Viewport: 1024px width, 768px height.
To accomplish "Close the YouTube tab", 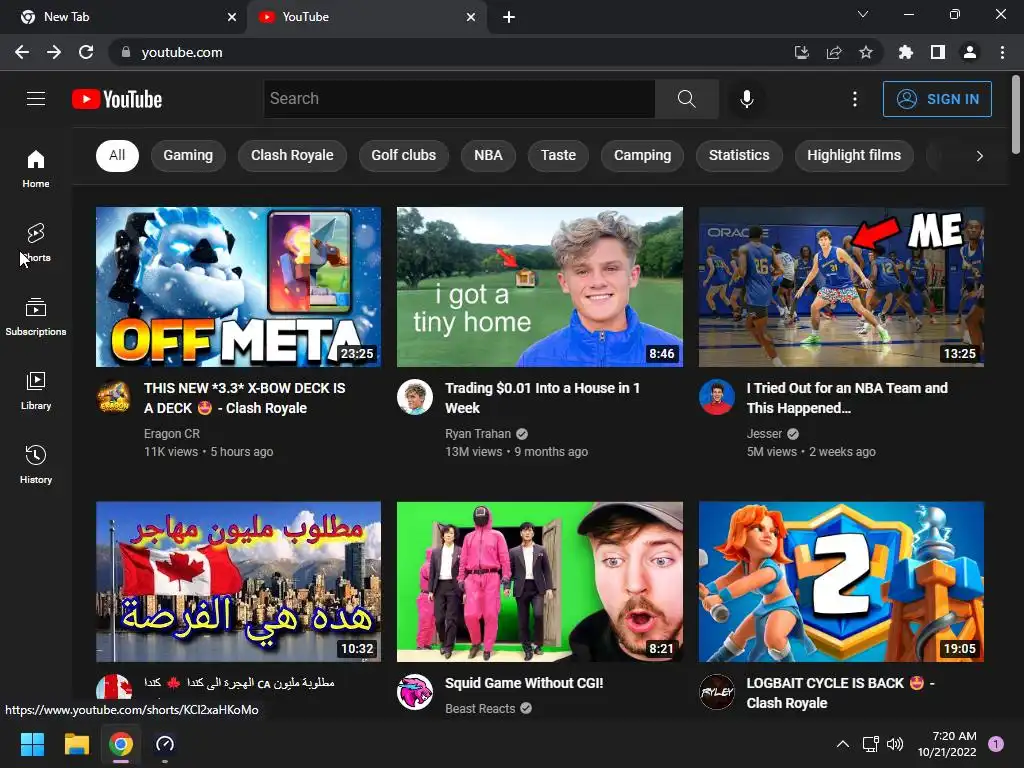I will (471, 17).
